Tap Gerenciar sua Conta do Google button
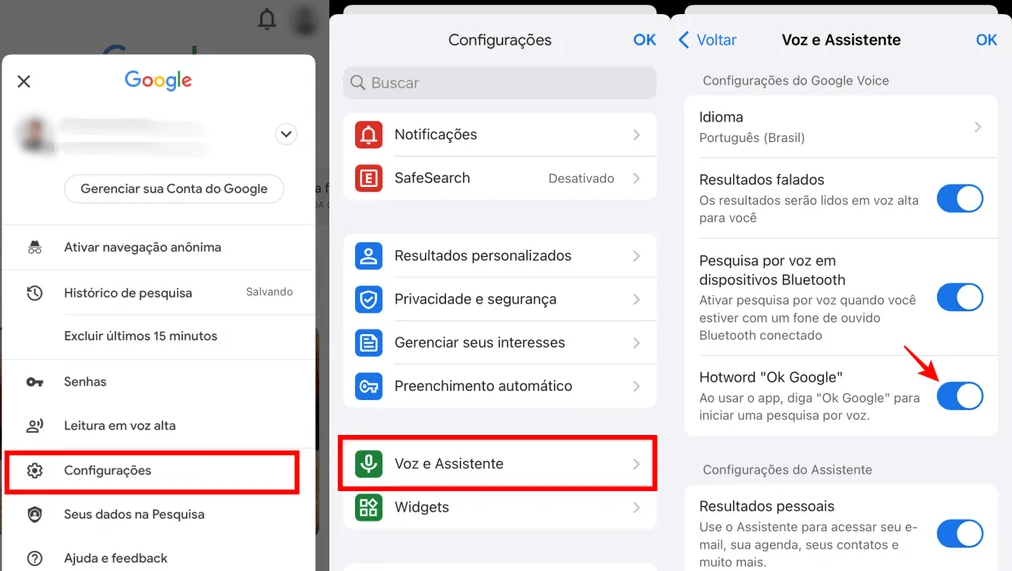 174,189
